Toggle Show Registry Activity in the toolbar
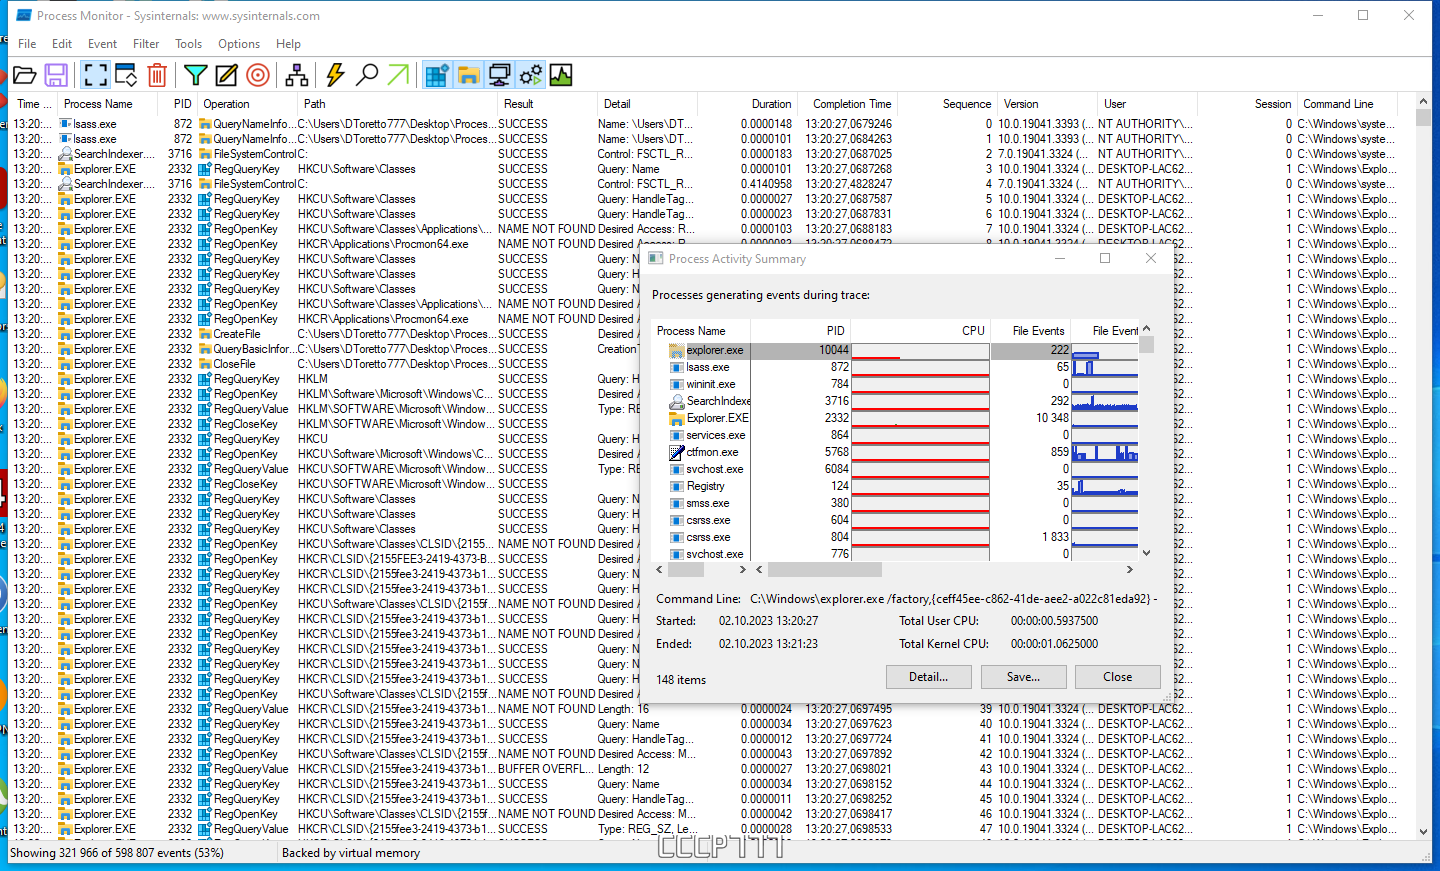1440x871 pixels. click(x=437, y=75)
